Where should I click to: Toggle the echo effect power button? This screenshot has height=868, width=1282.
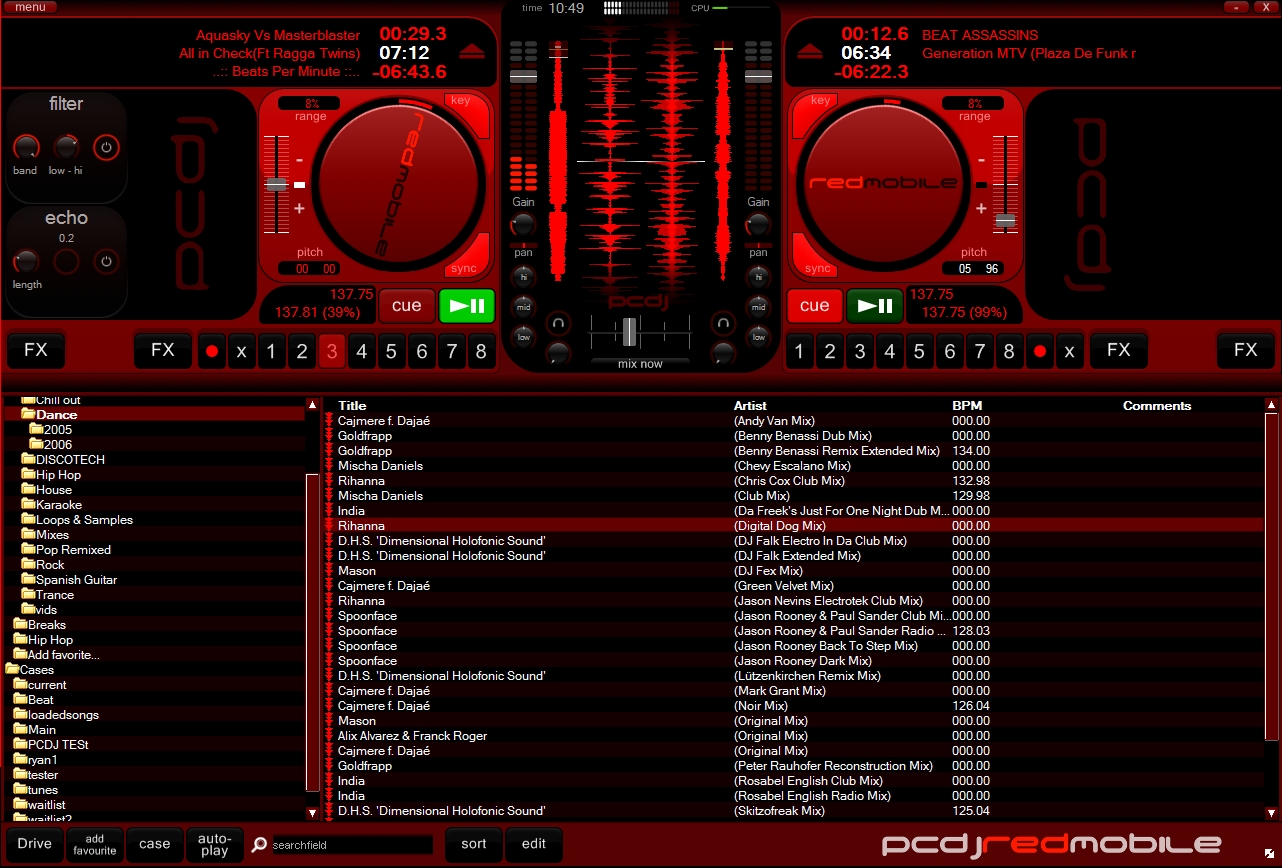(106, 262)
